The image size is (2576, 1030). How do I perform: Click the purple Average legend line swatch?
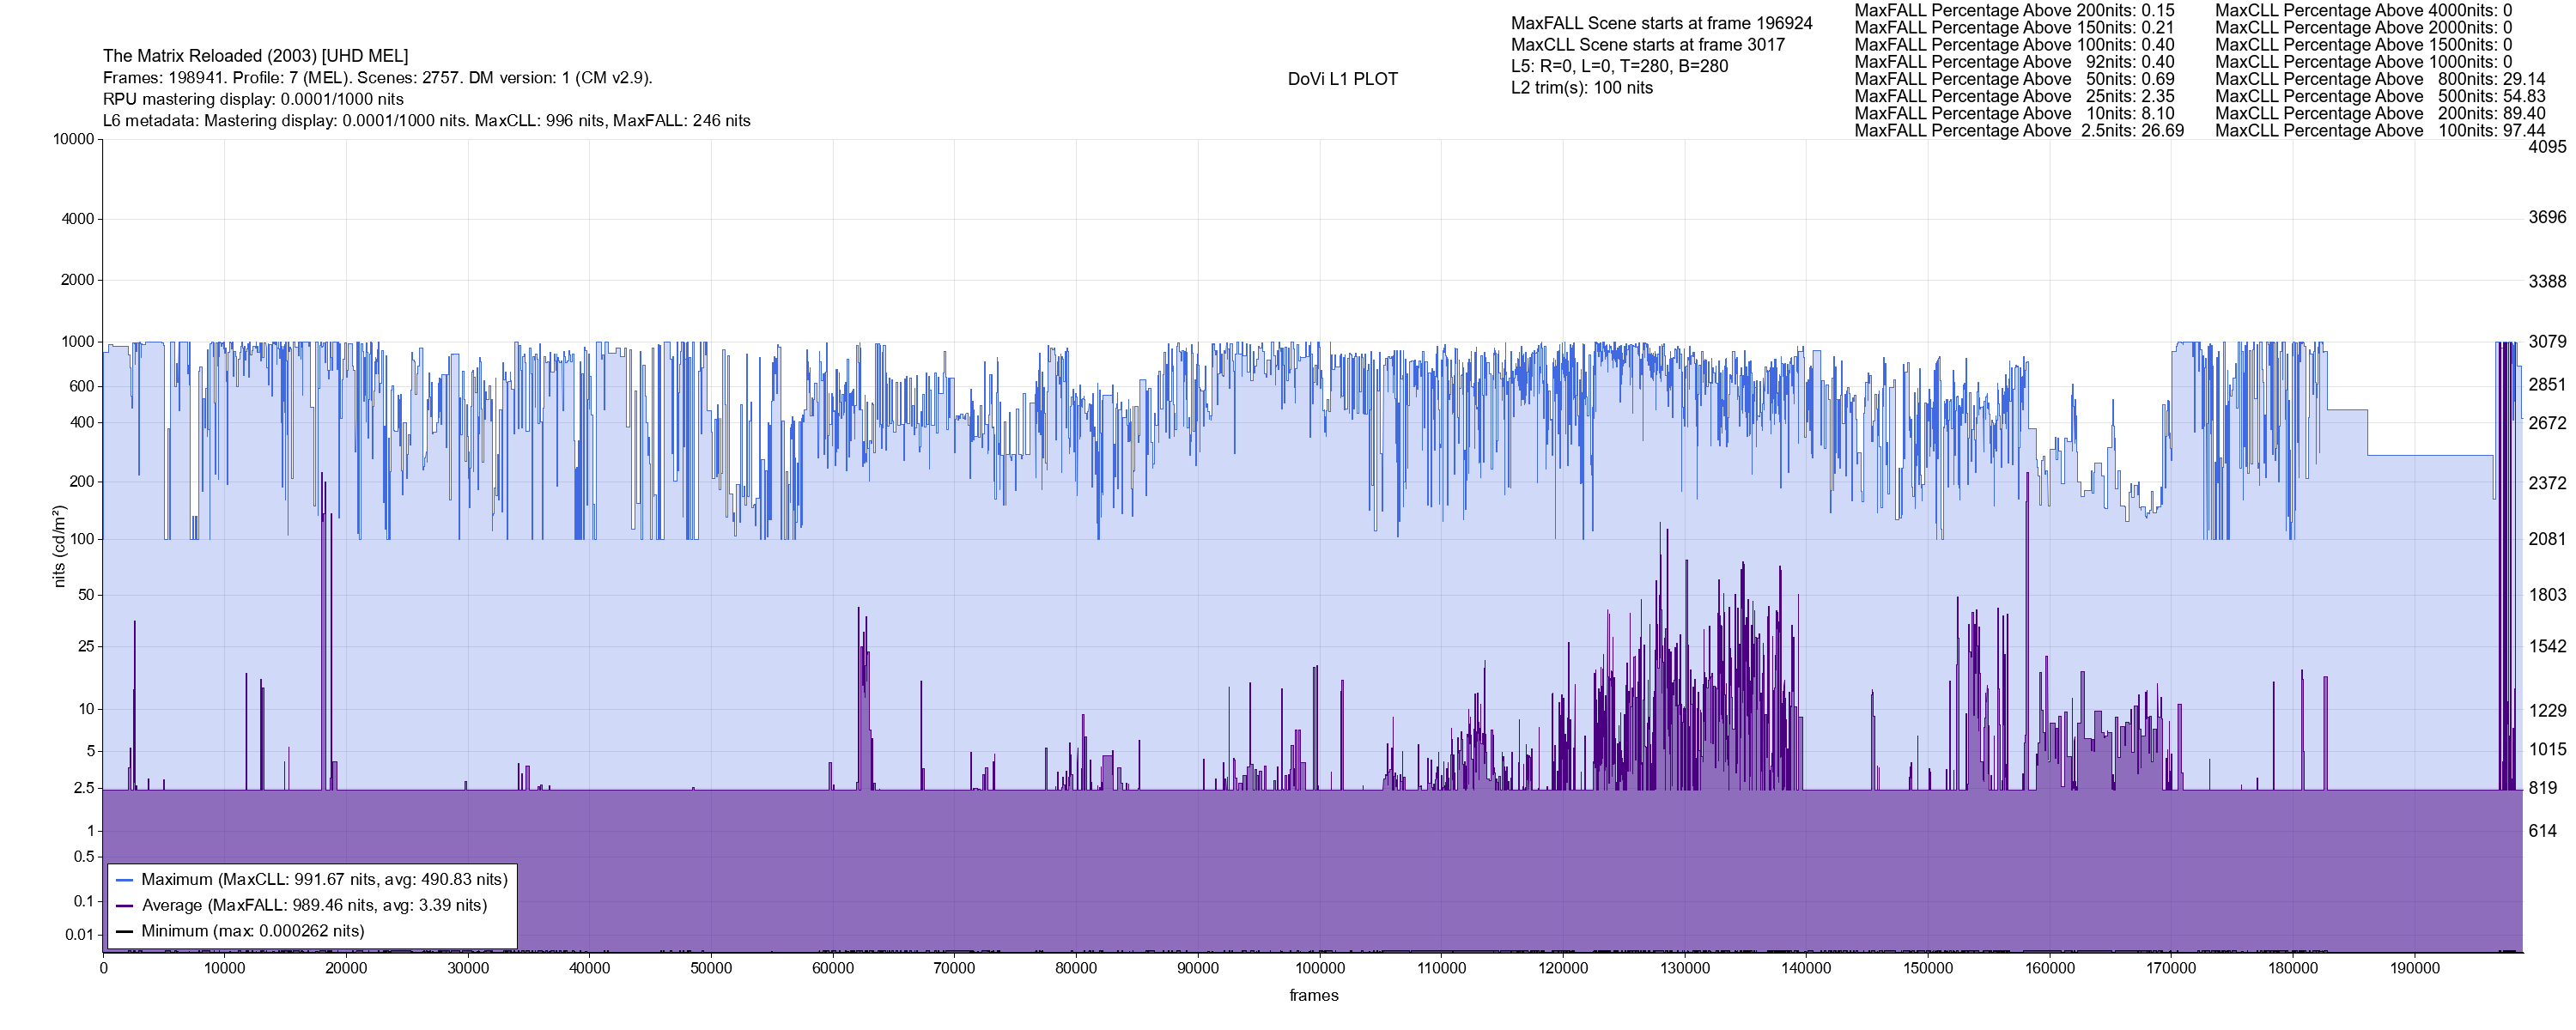pyautogui.click(x=124, y=906)
